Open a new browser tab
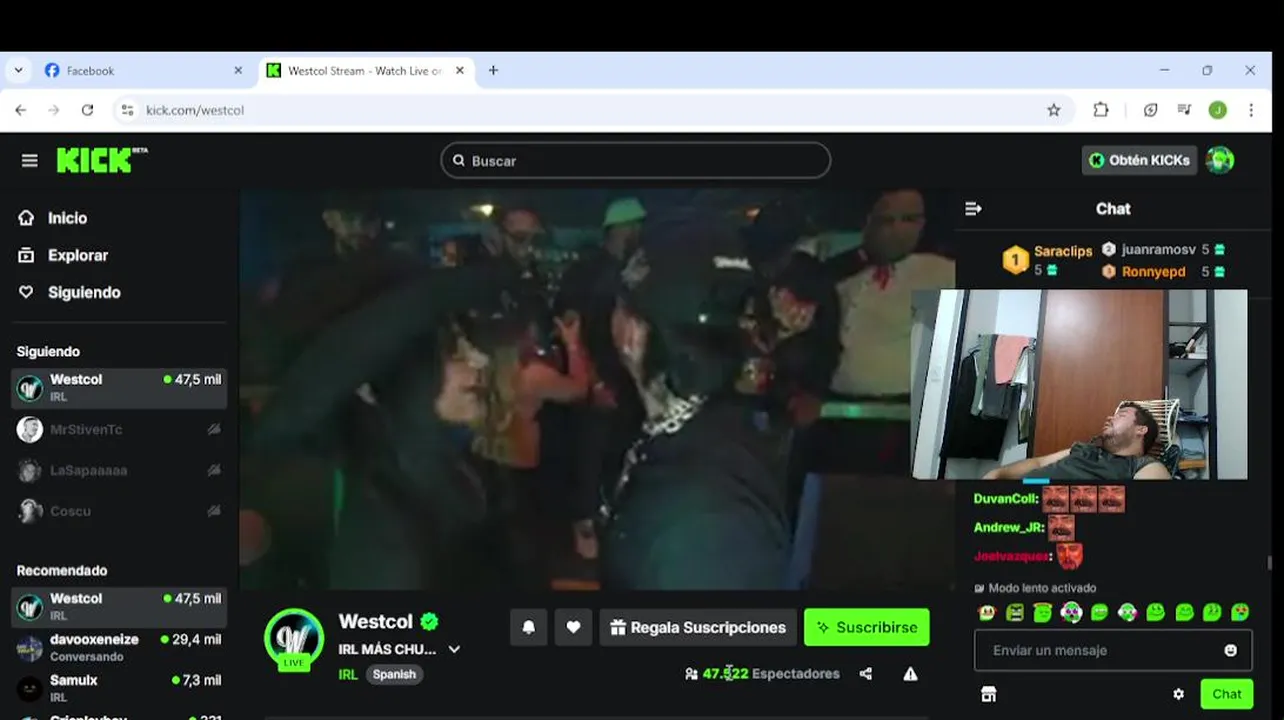Screen dimensions: 1284x720 click(493, 71)
